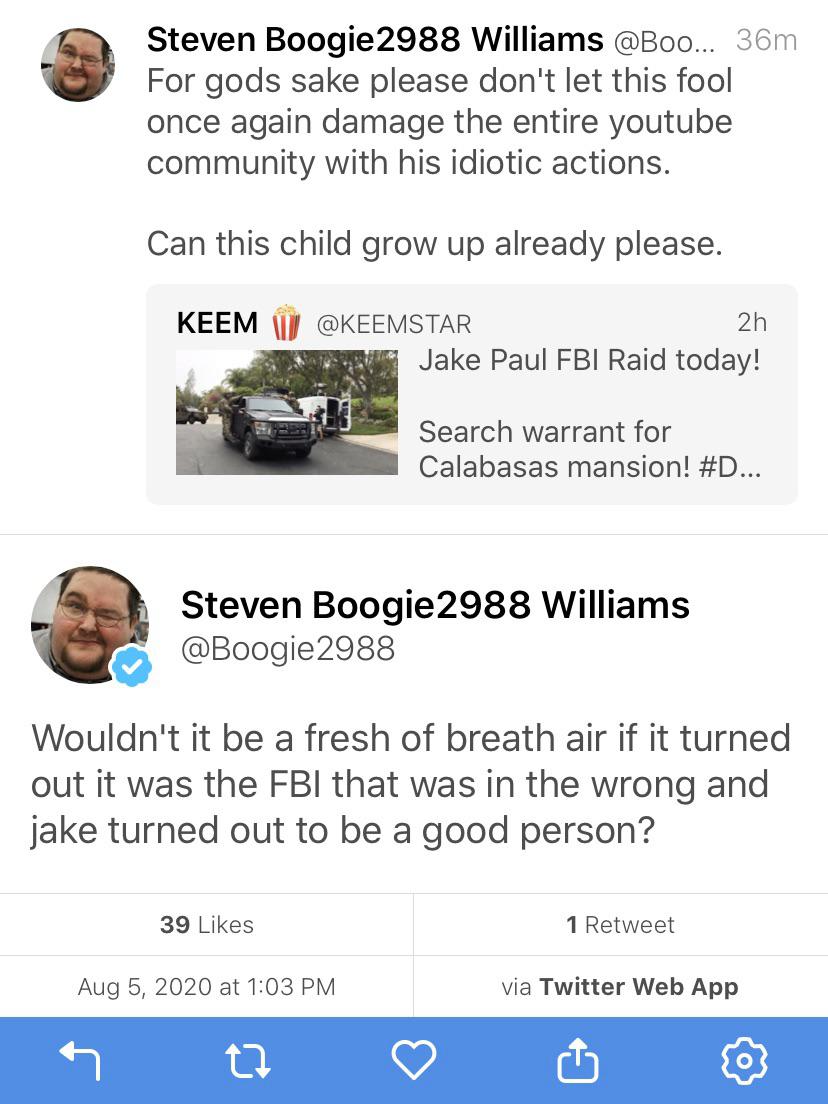
Task: Open the share sheet icon
Action: [578, 1060]
